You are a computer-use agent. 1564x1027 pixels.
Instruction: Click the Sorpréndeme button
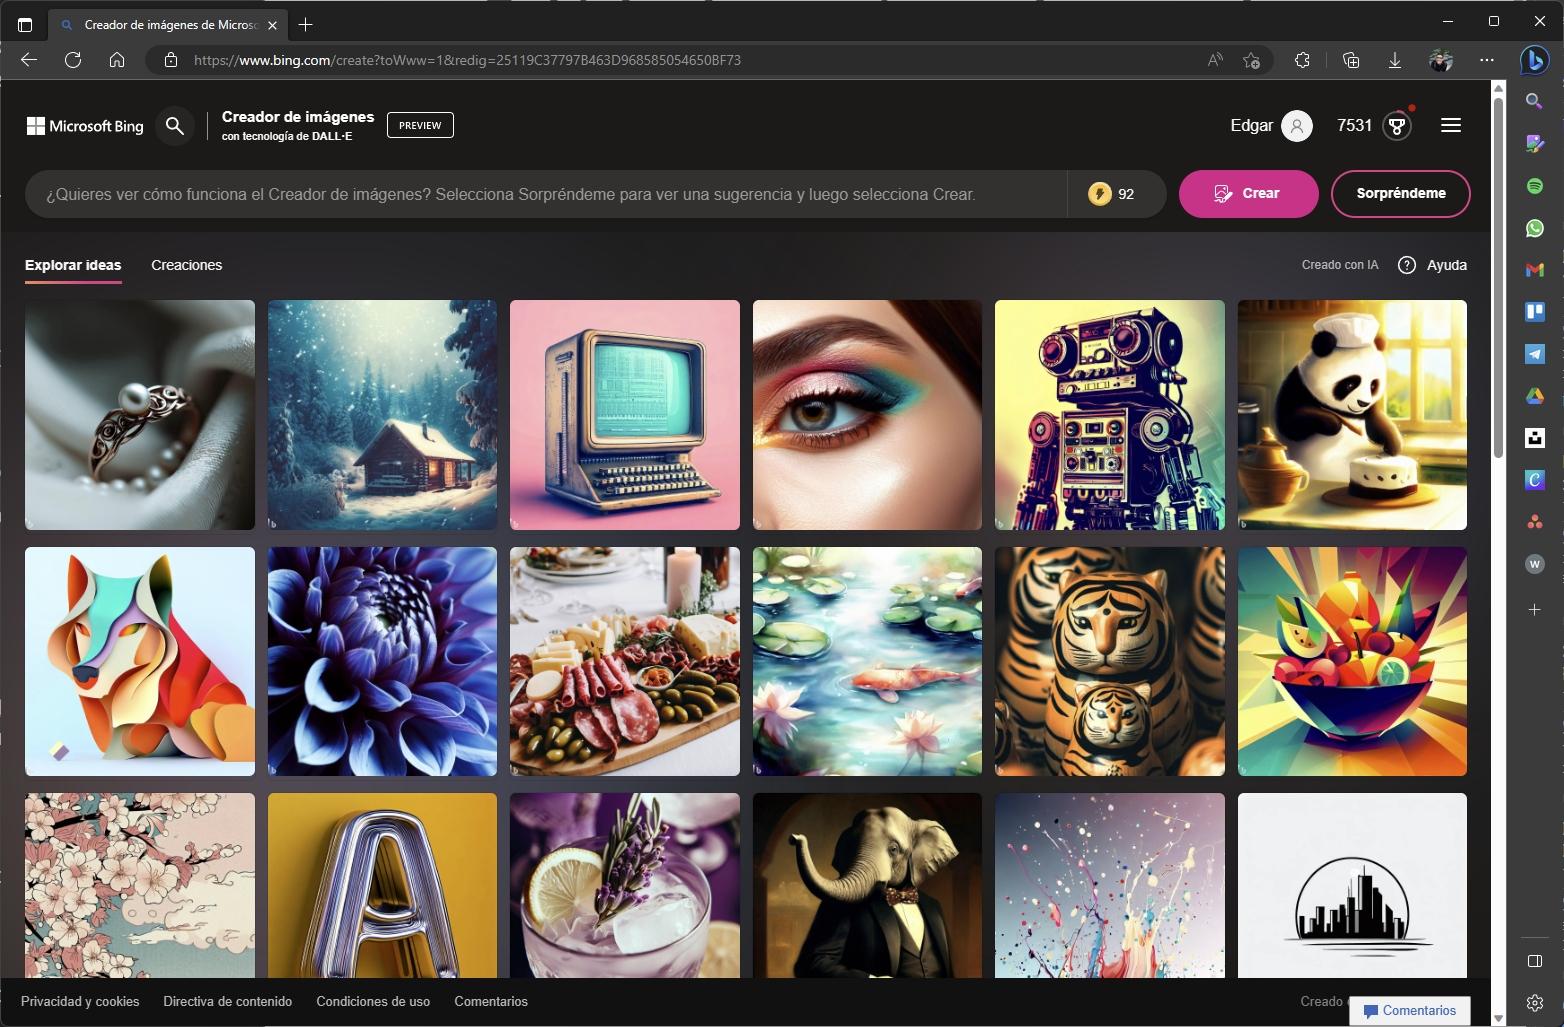(x=1400, y=193)
